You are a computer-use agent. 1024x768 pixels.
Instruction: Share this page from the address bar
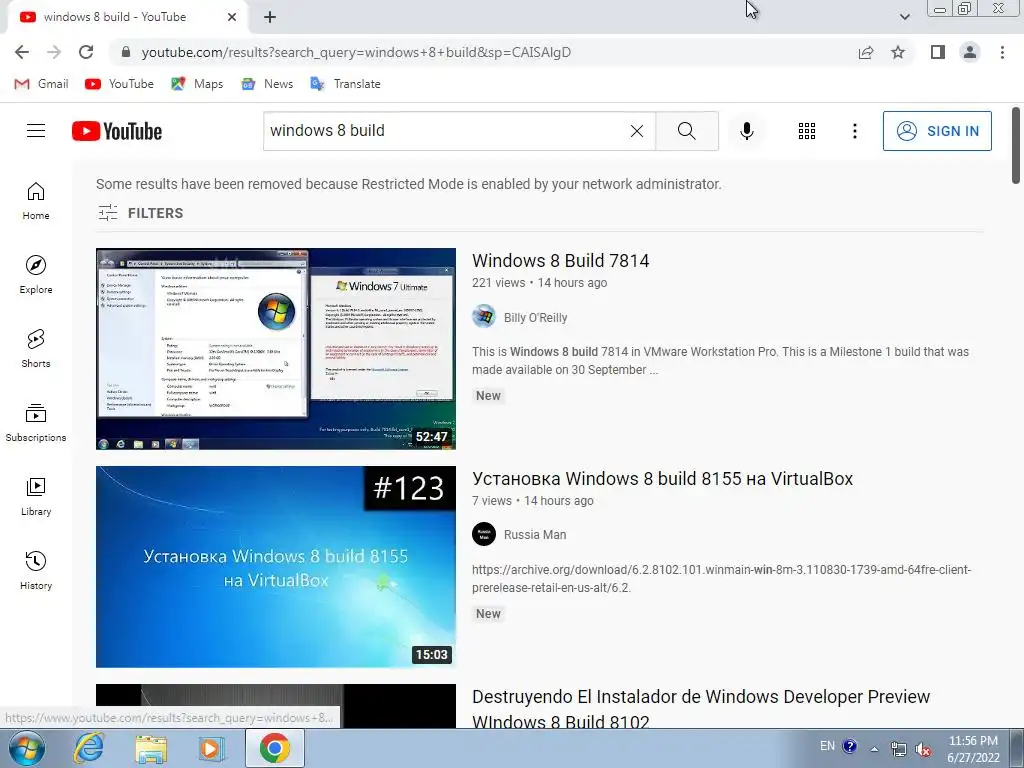click(866, 52)
